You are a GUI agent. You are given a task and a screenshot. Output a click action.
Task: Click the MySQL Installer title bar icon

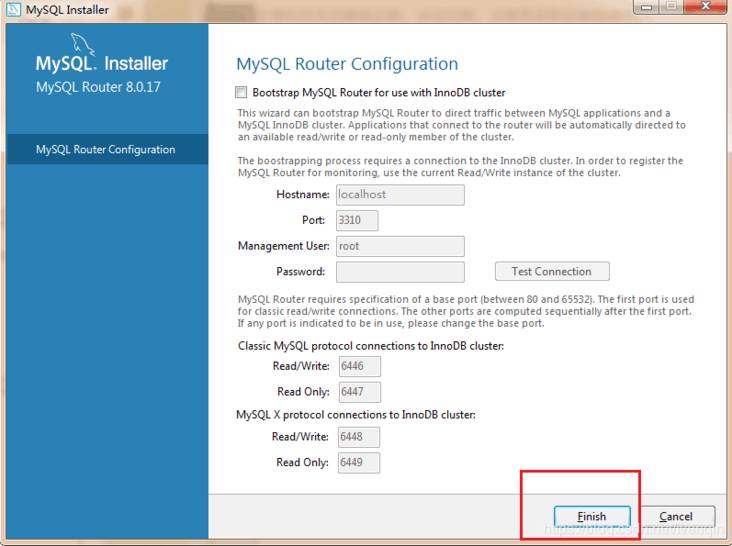click(14, 9)
